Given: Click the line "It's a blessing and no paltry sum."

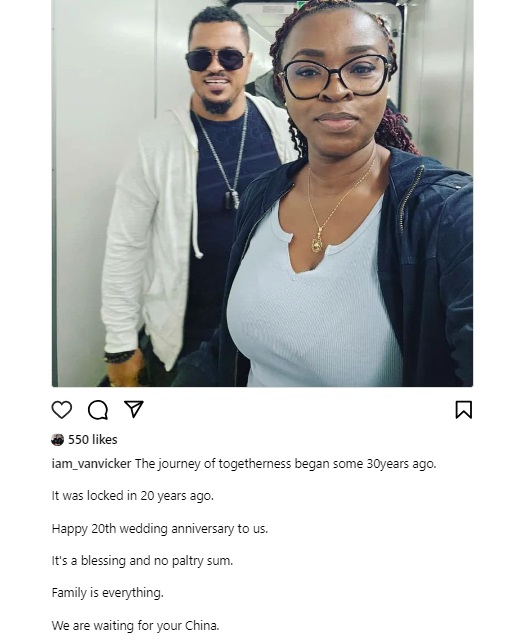Looking at the screenshot, I should tap(142, 561).
